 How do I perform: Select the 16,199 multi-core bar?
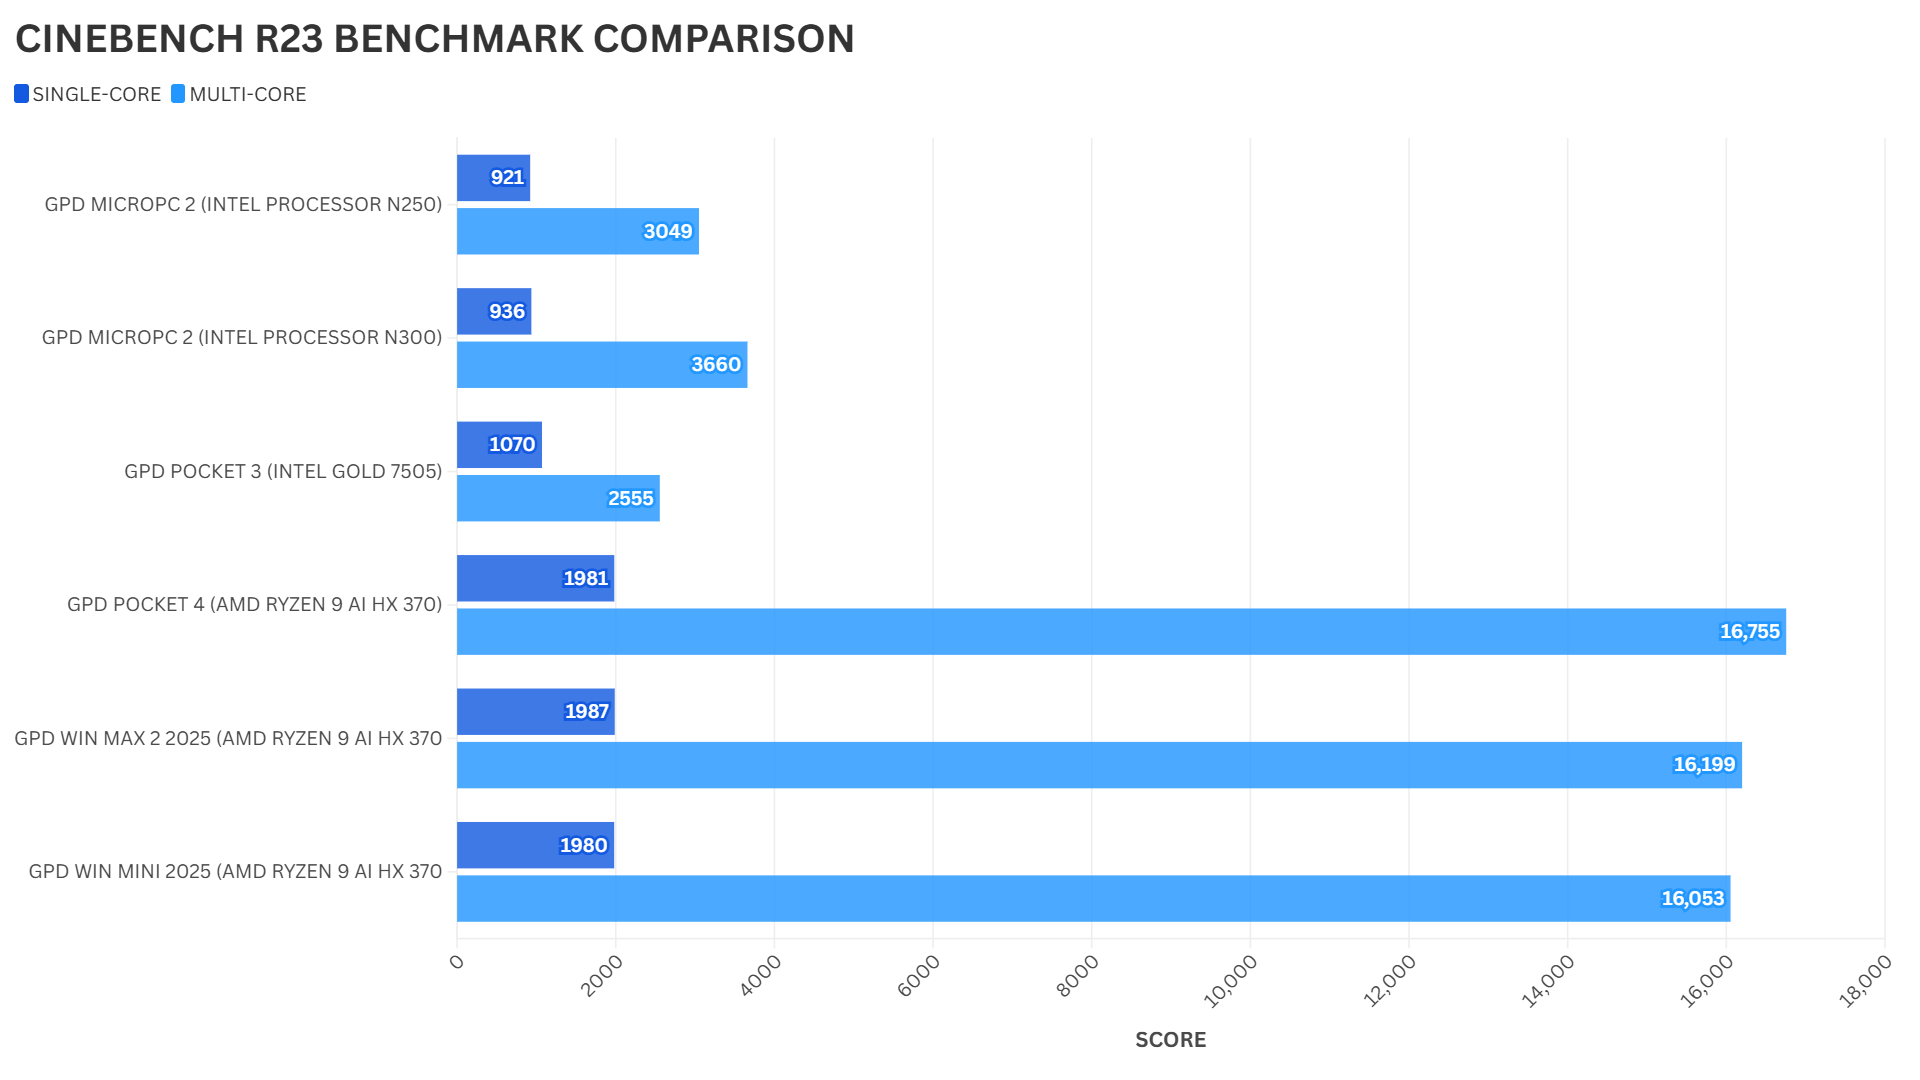click(x=1098, y=765)
